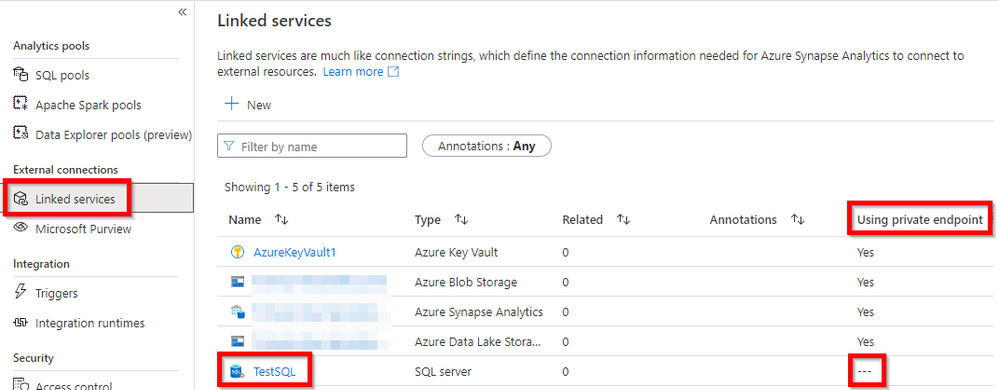Click Integration runtimes icon

tap(21, 323)
